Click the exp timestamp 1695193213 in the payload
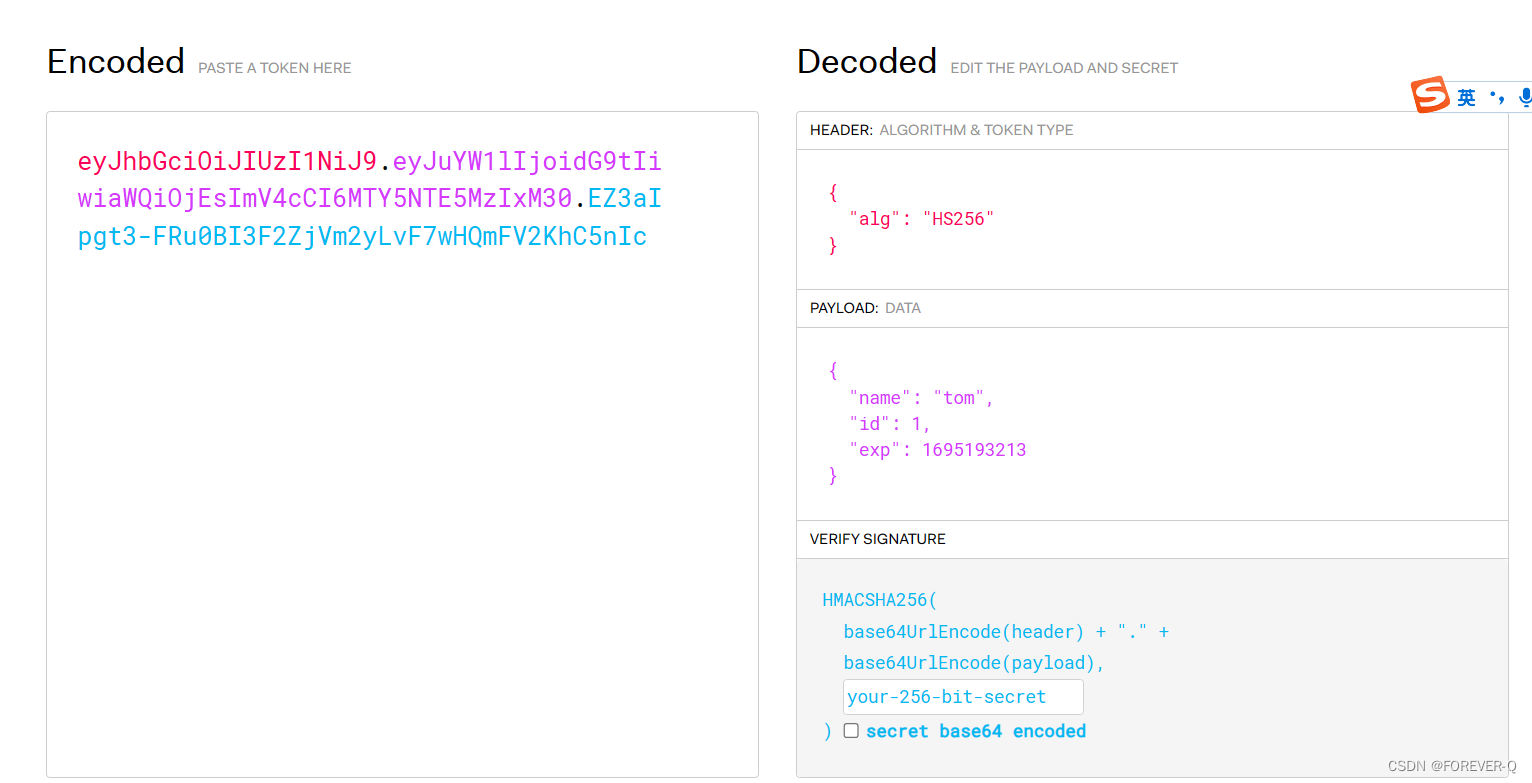Viewport: 1532px width, 783px height. point(974,449)
